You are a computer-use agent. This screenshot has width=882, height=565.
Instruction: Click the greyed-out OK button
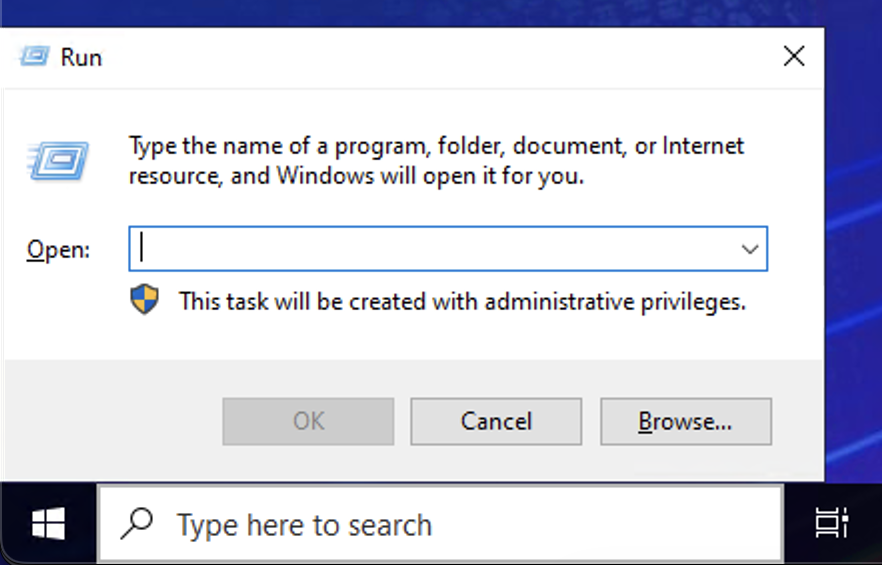(308, 421)
